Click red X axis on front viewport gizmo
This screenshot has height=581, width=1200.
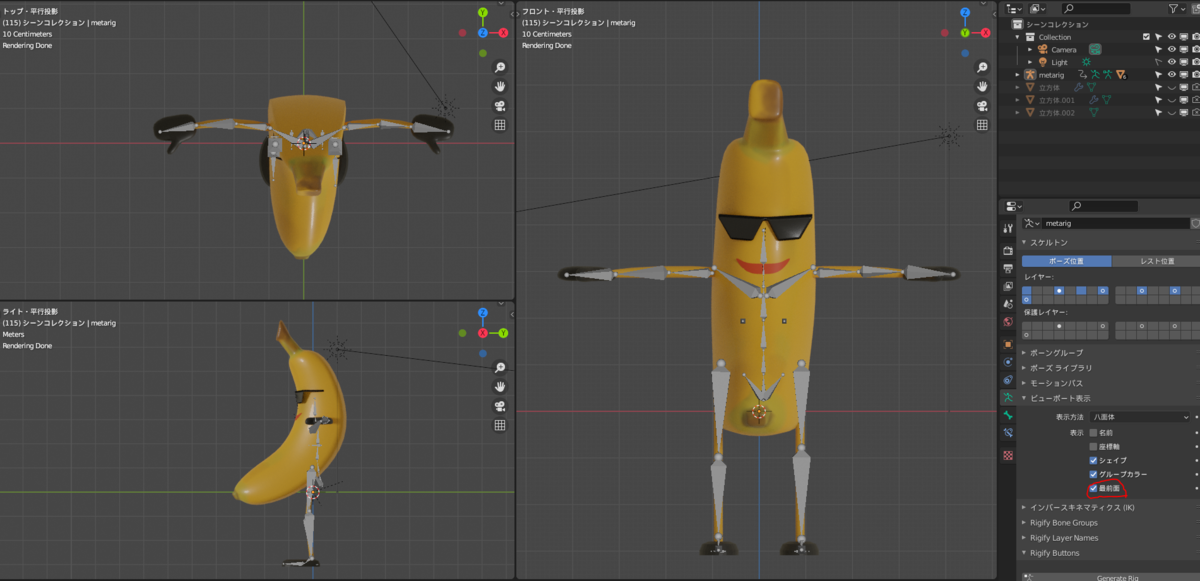click(x=984, y=33)
